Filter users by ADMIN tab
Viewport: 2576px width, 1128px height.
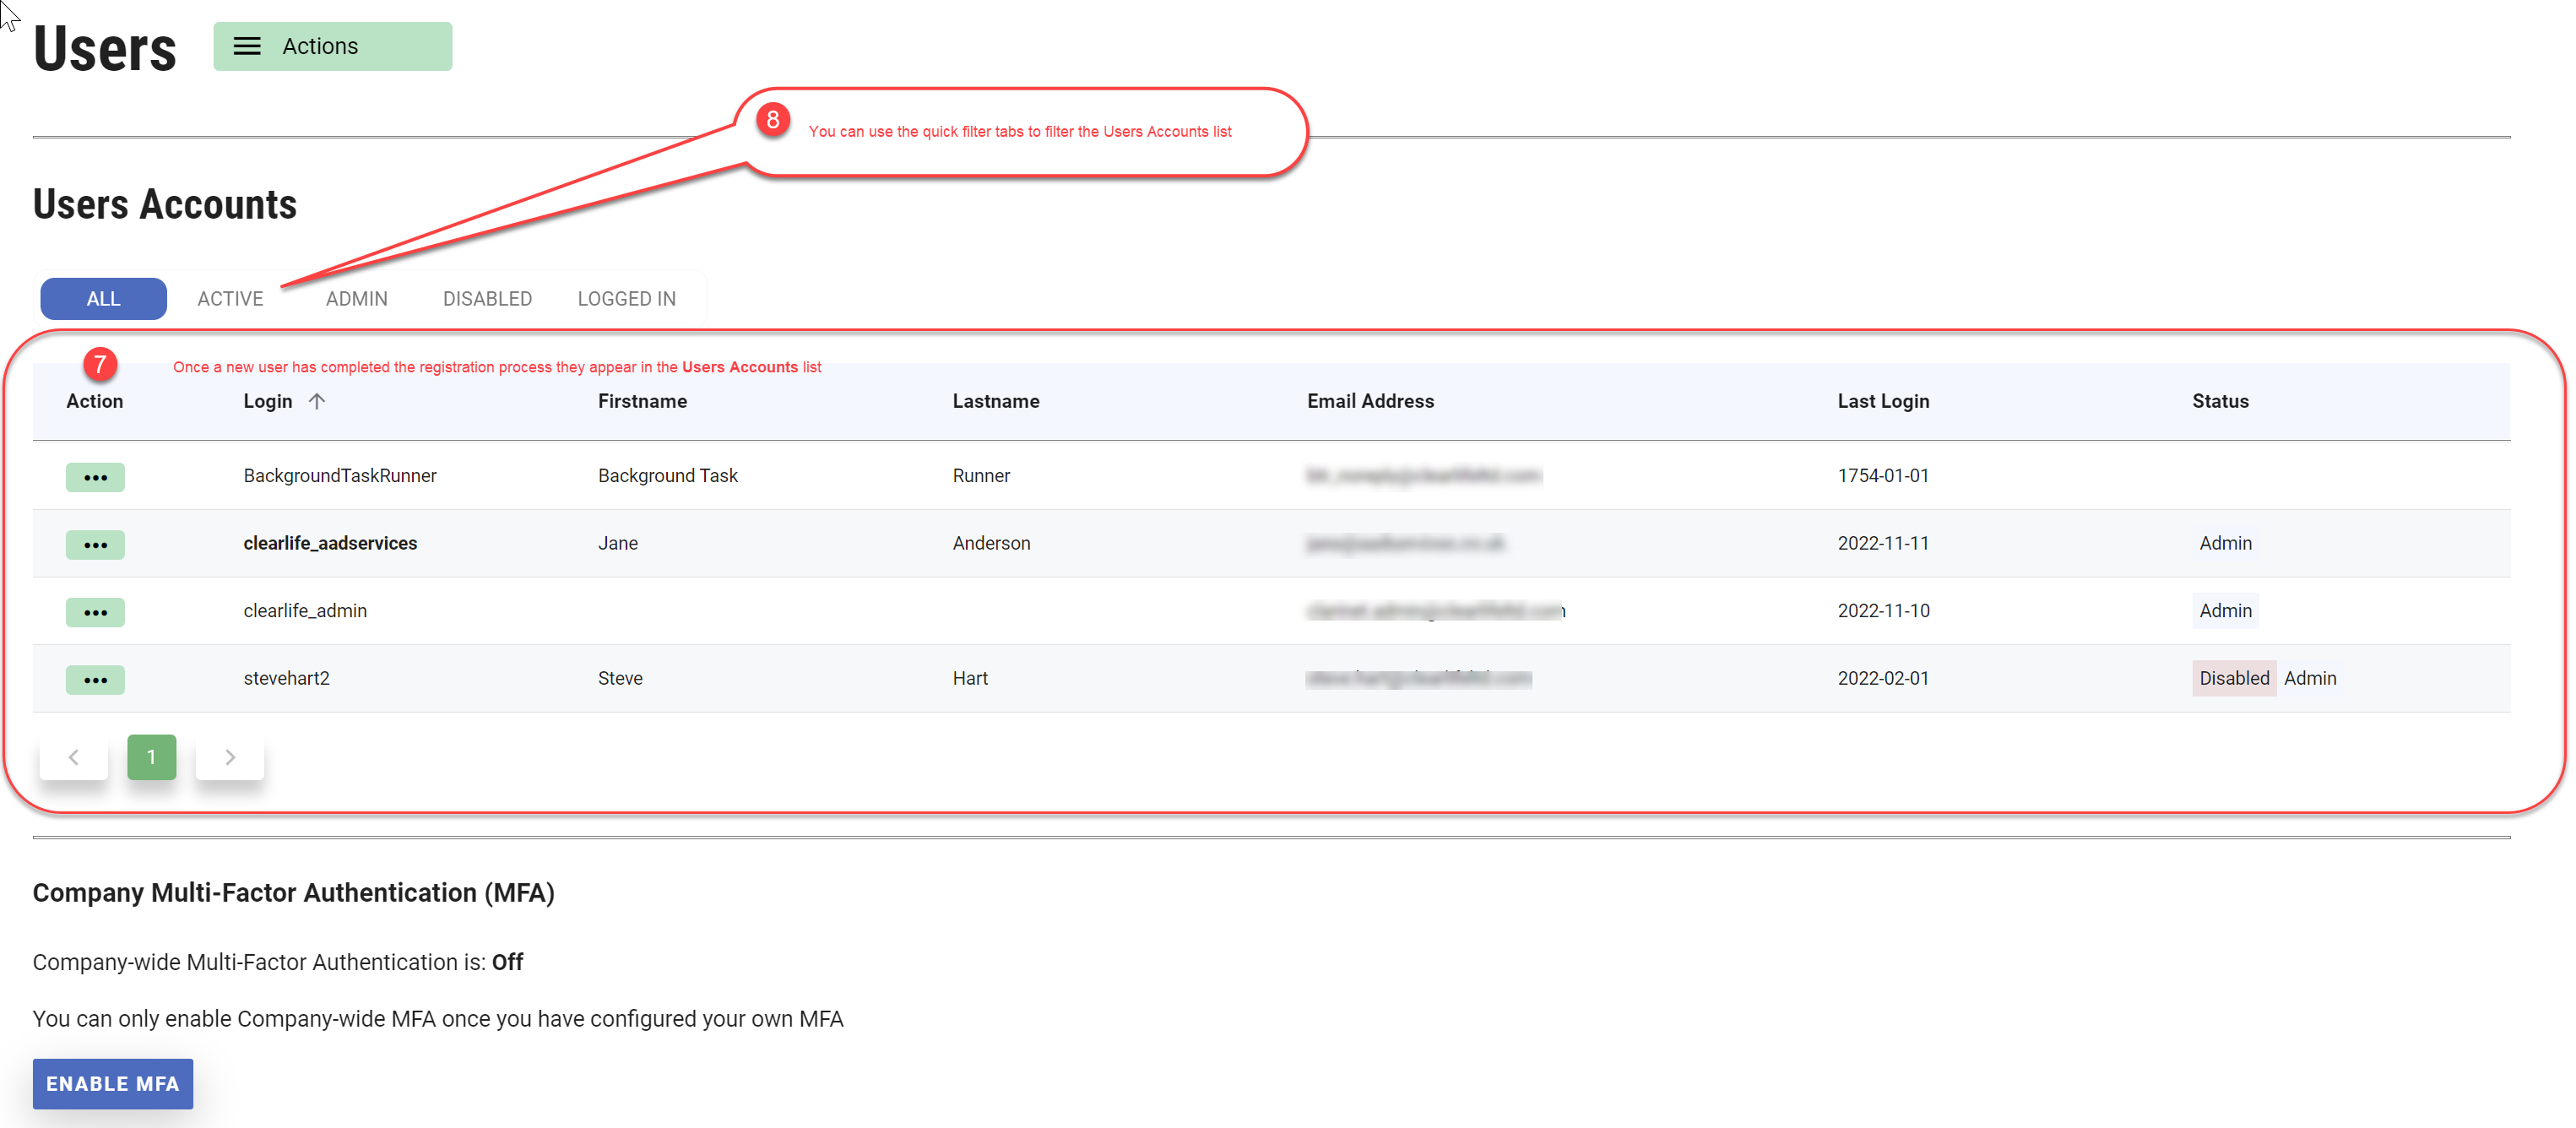pyautogui.click(x=356, y=299)
